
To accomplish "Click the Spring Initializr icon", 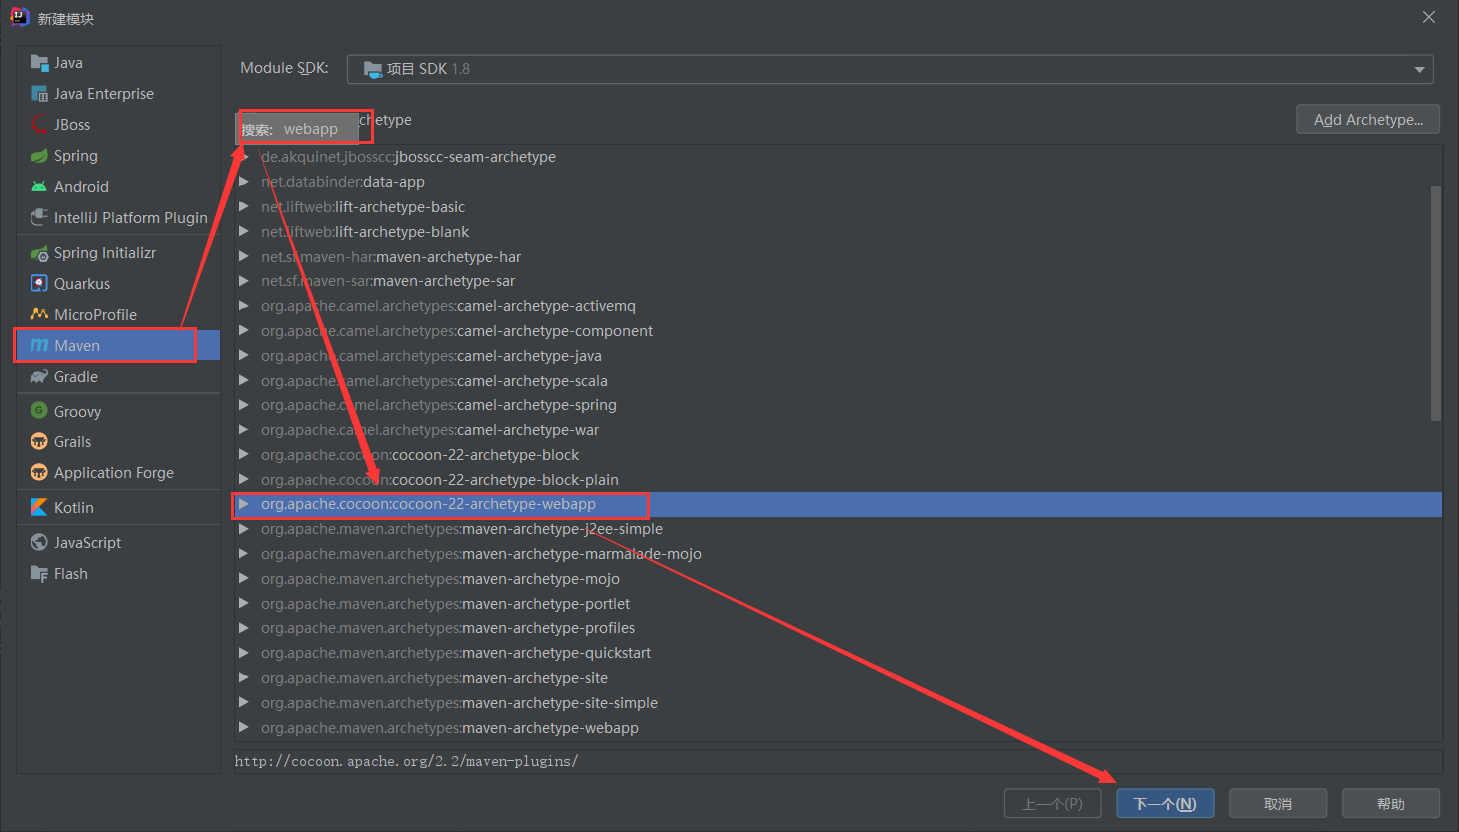I will (x=39, y=253).
